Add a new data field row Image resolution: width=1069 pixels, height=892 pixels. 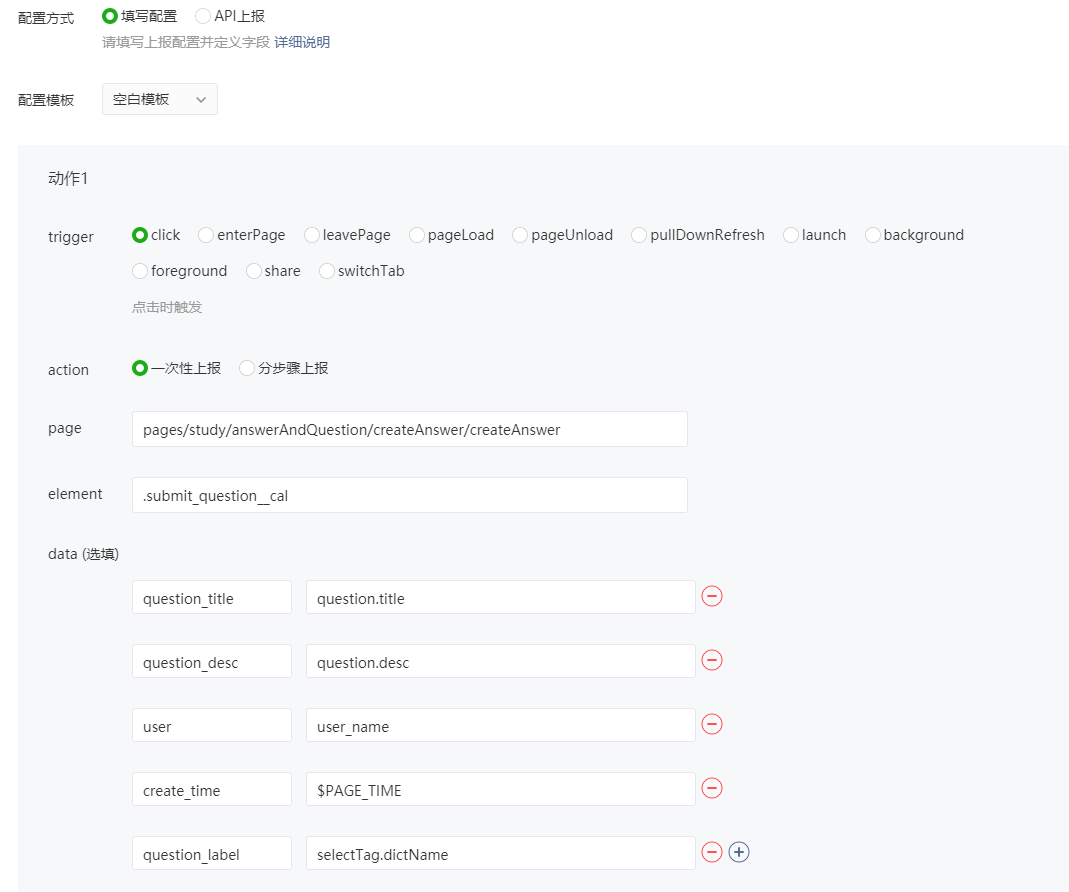(739, 853)
